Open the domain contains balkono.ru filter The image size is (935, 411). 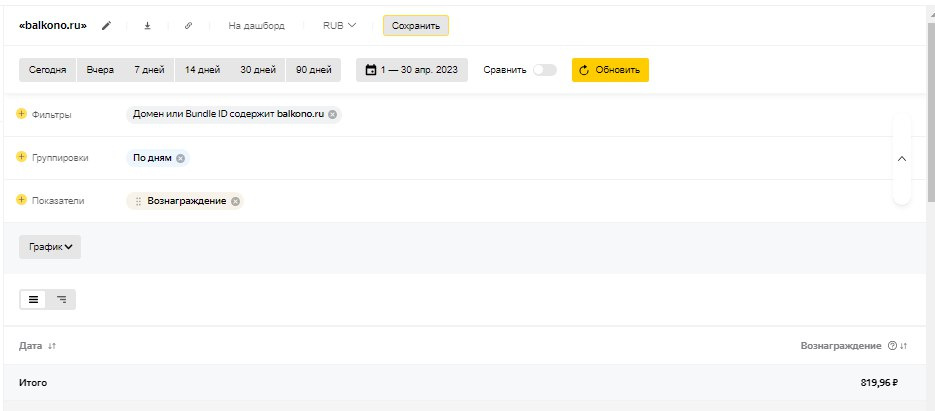[x=228, y=115]
